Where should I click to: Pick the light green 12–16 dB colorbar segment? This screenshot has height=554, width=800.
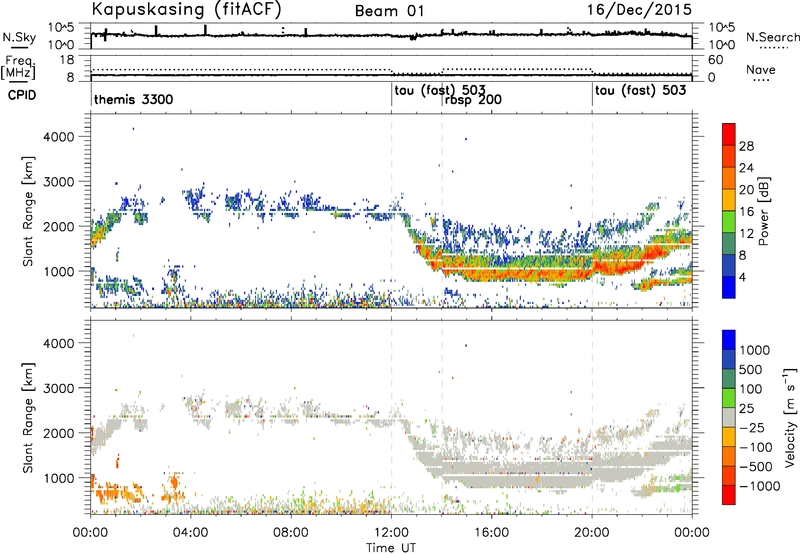coord(729,222)
